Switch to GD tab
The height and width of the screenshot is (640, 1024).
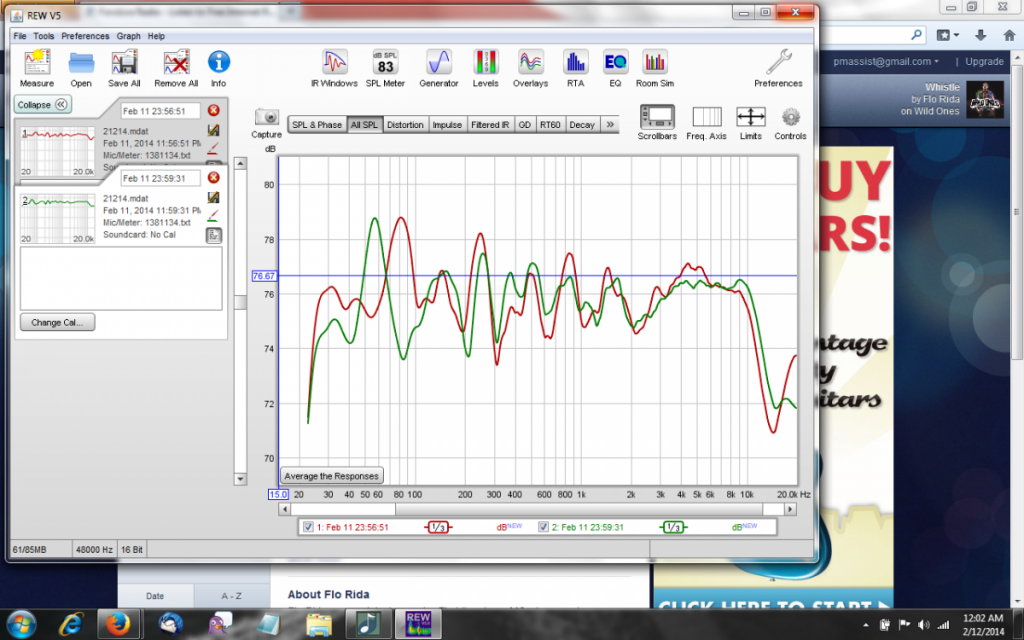pyautogui.click(x=524, y=125)
